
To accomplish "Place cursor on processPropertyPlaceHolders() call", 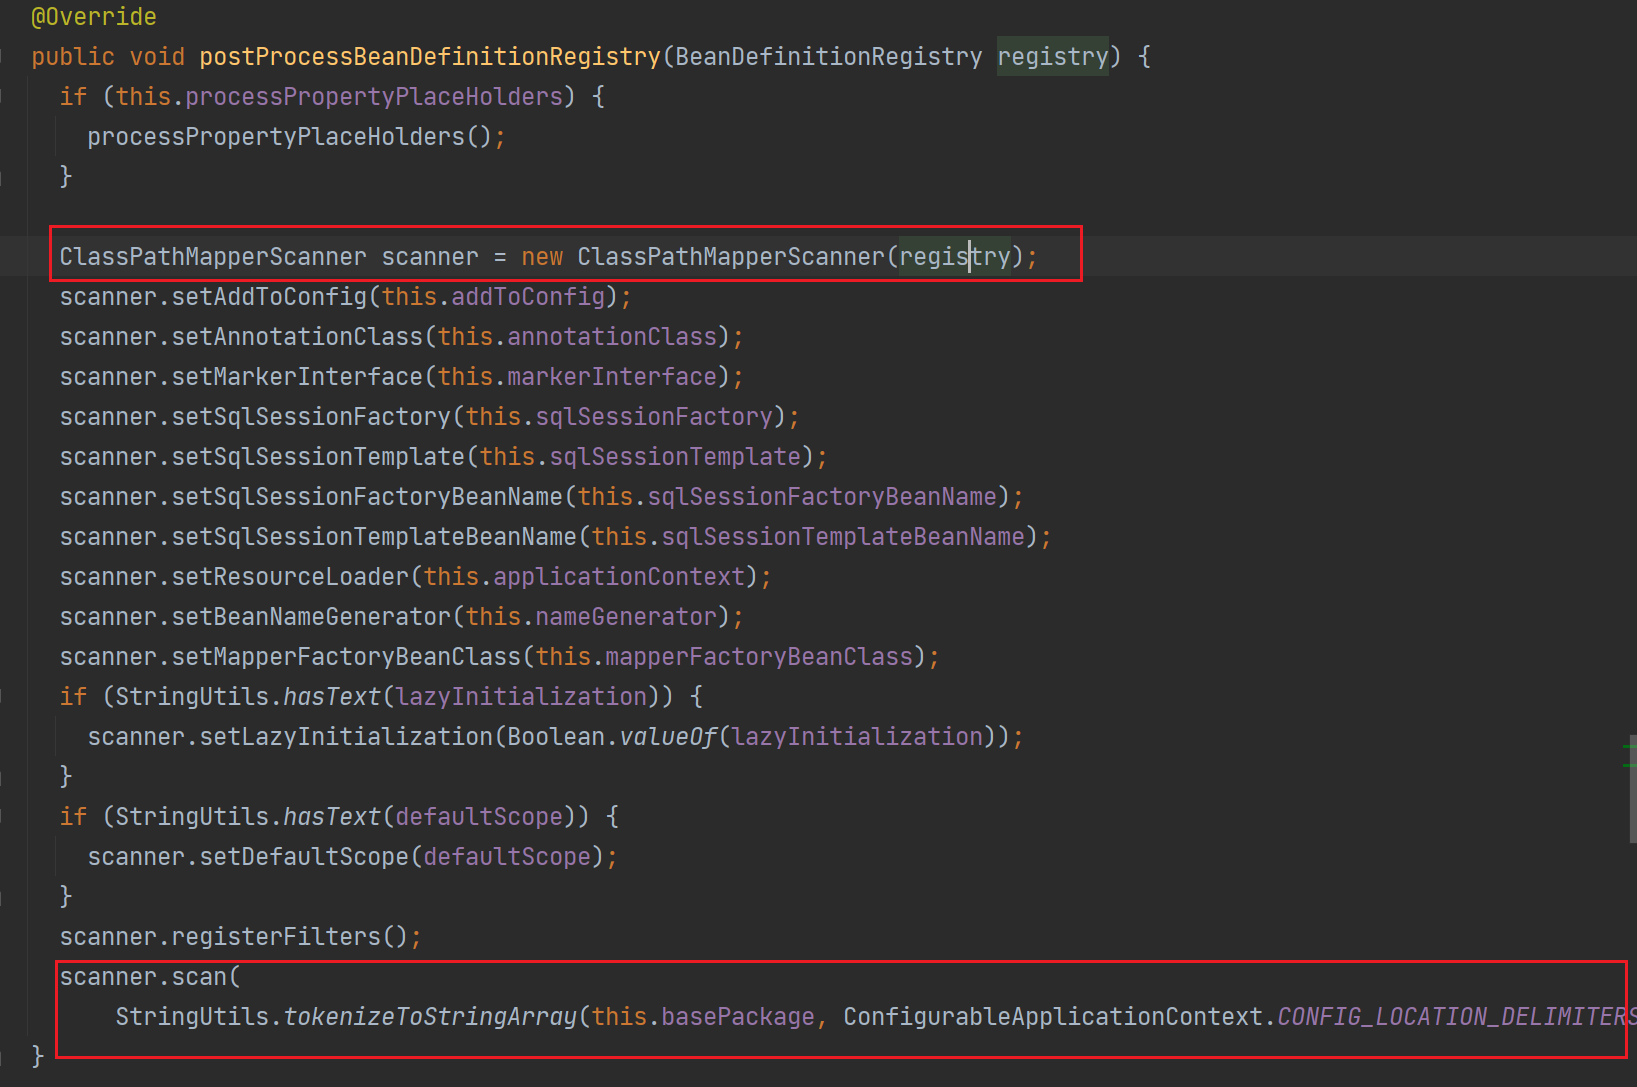I will pos(276,137).
